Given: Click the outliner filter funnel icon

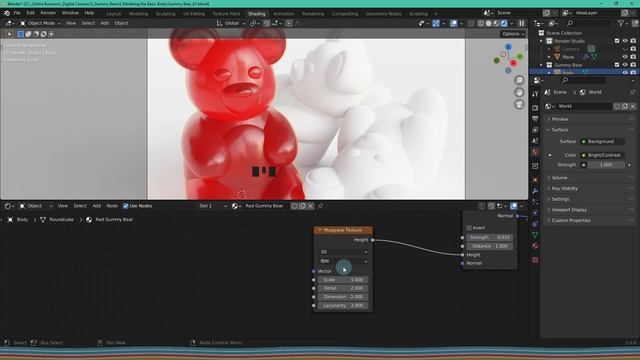Looking at the screenshot, I should (621, 24).
